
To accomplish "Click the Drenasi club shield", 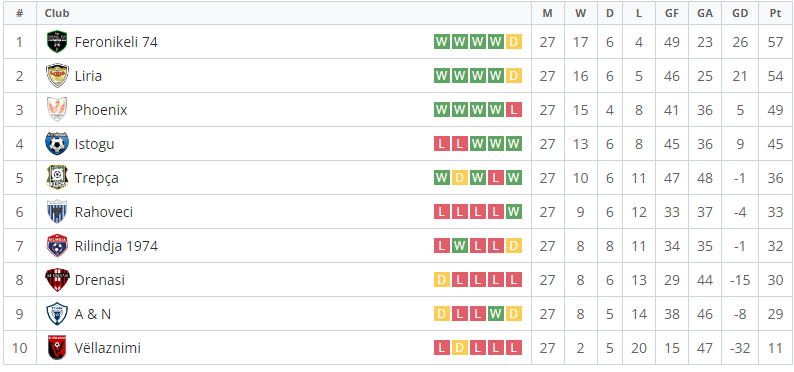I will pos(57,280).
